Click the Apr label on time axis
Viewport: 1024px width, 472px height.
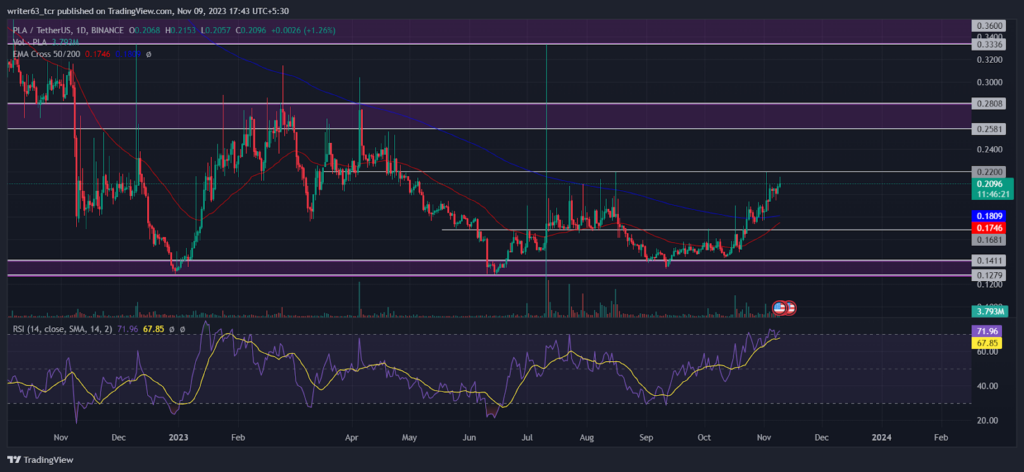coord(353,439)
